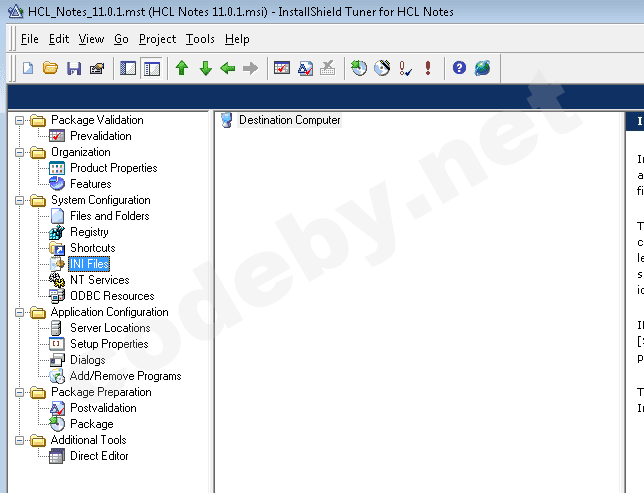Click the gray forward arrow toolbar icon
This screenshot has height=493, width=644.
[x=251, y=68]
